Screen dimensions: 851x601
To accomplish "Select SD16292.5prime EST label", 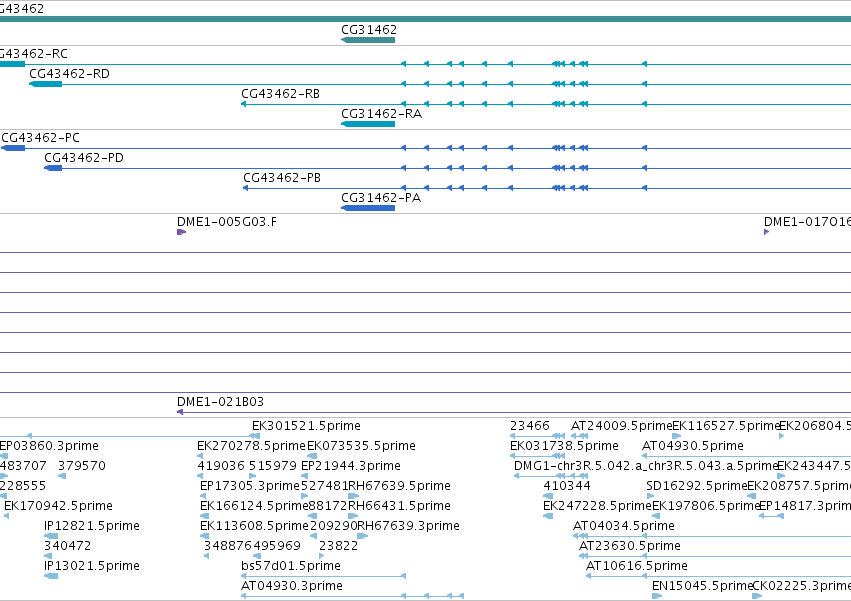I will click(697, 486).
